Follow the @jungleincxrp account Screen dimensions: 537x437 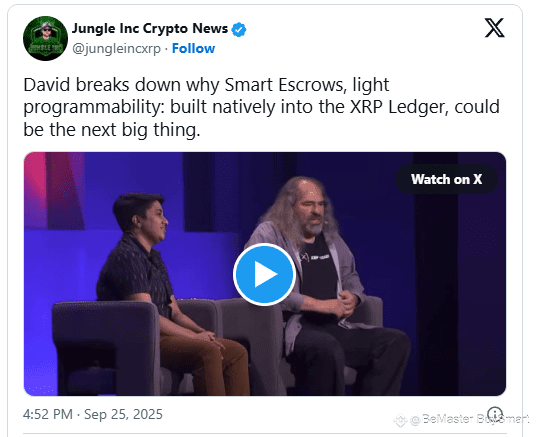193,49
